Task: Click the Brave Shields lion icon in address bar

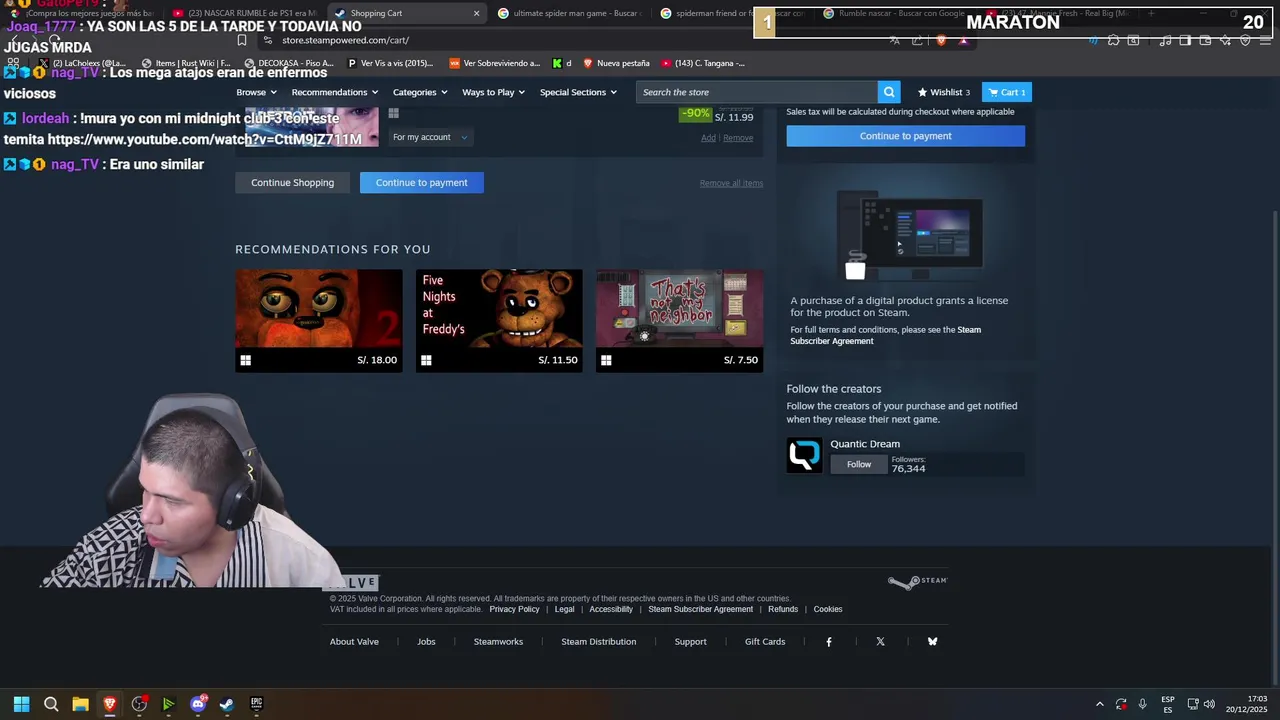Action: (941, 40)
